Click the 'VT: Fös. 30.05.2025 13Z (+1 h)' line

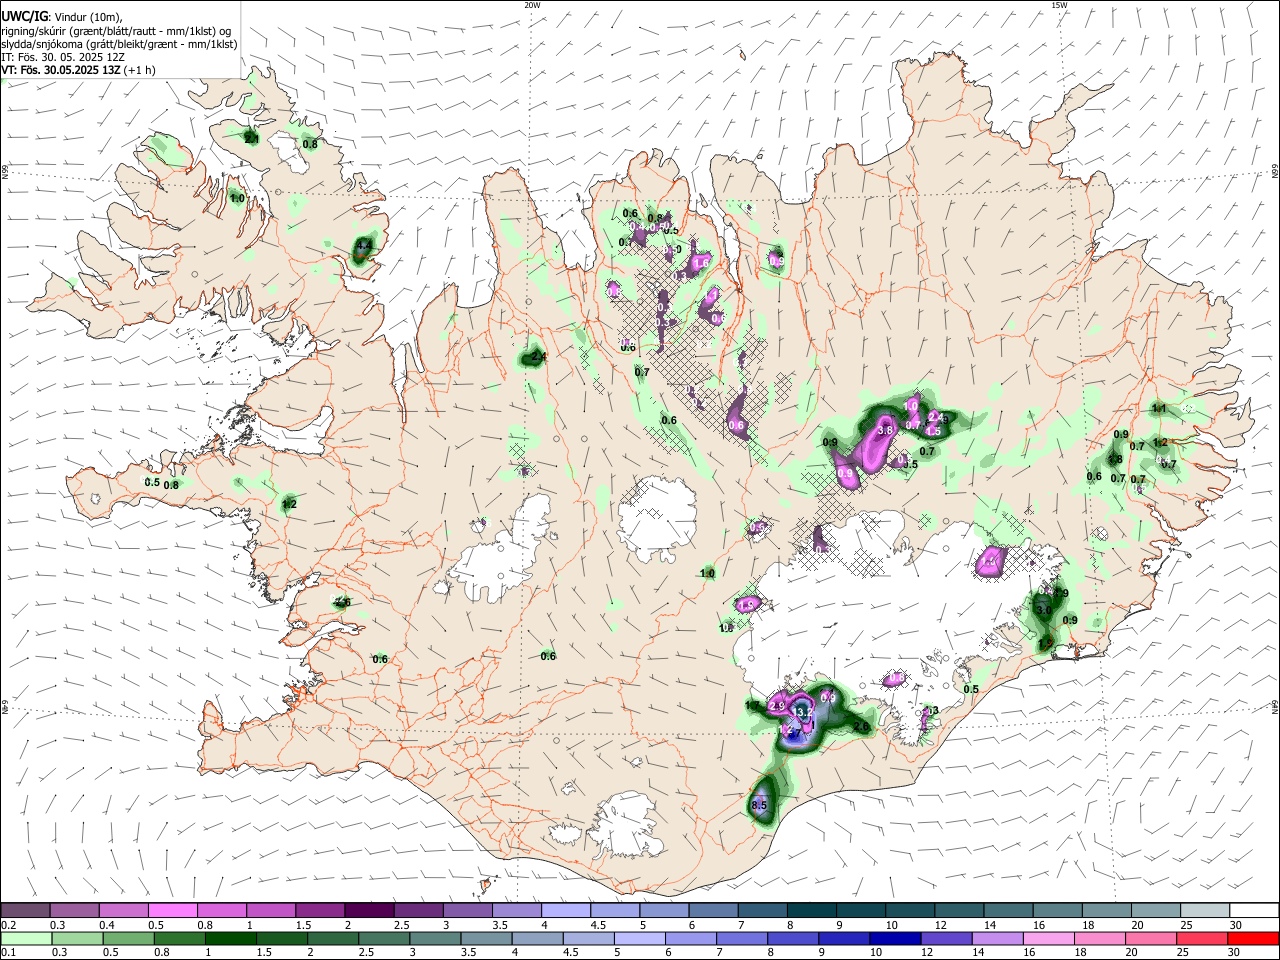78,71
